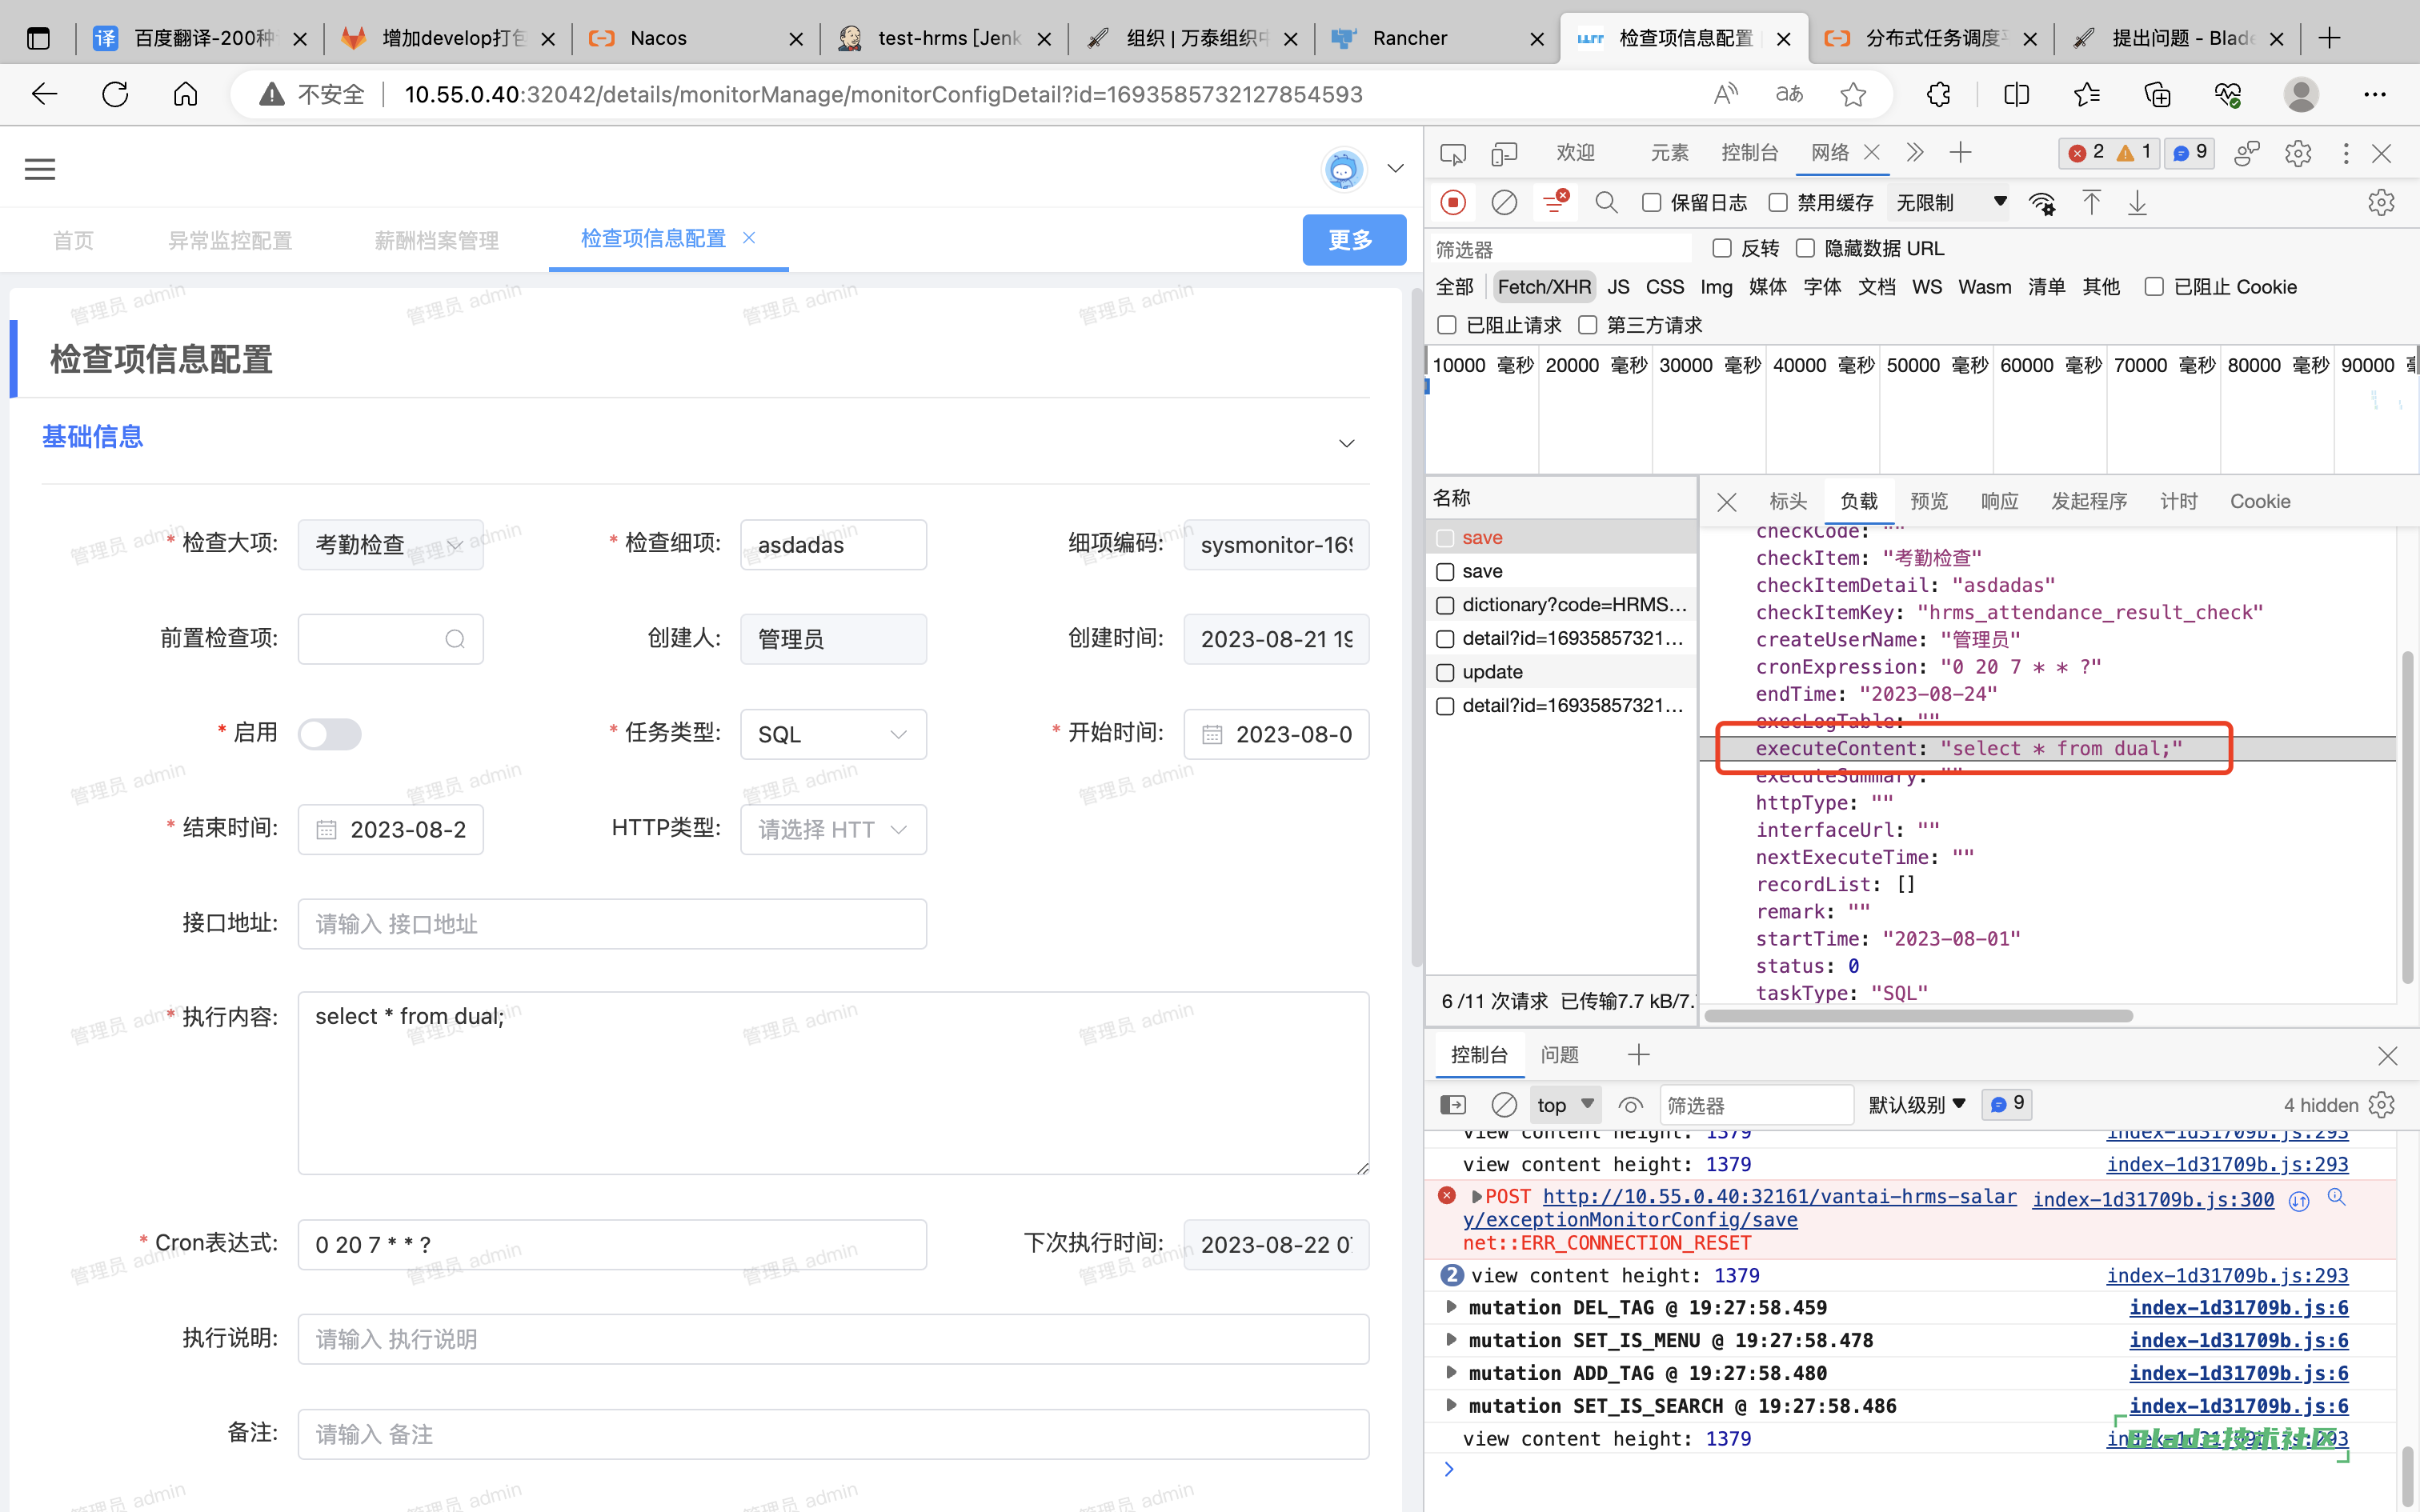The image size is (2420, 1512).
Task: Check 隐藏数据 URL checkbox
Action: coord(1805,248)
